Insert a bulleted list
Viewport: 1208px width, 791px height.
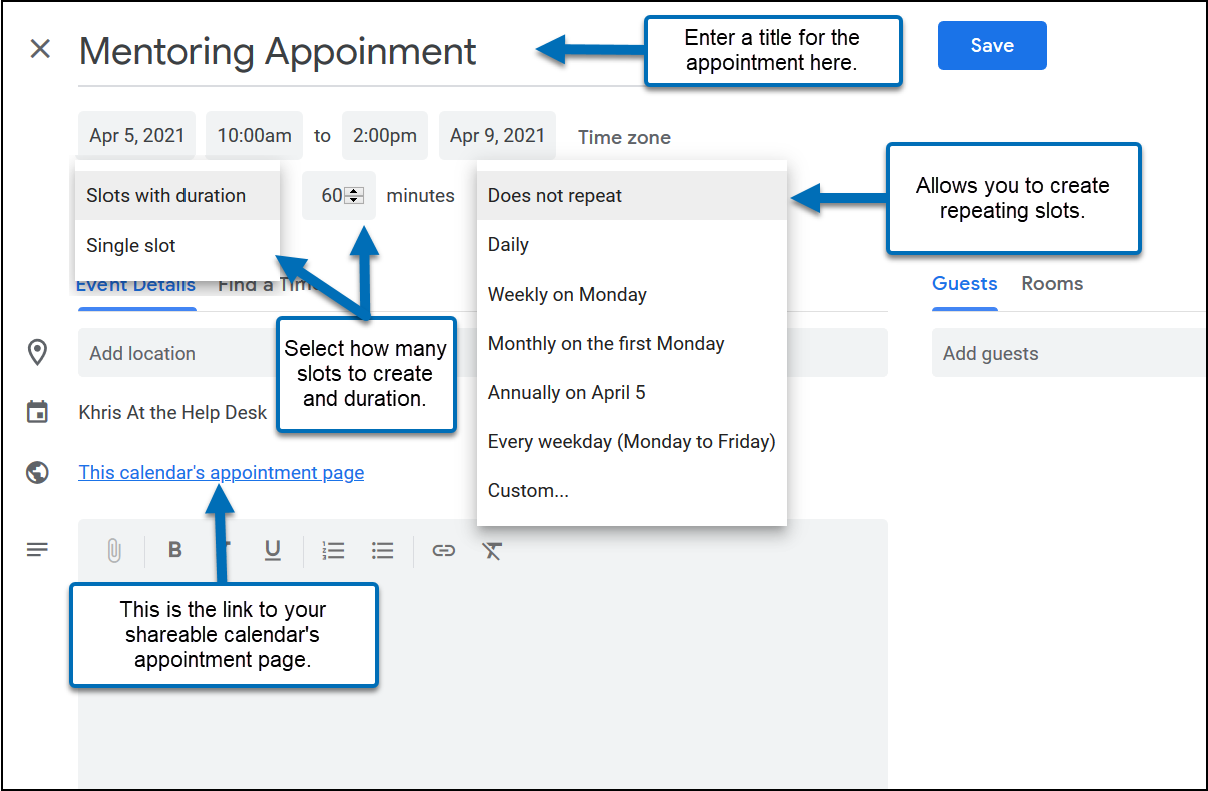click(382, 550)
